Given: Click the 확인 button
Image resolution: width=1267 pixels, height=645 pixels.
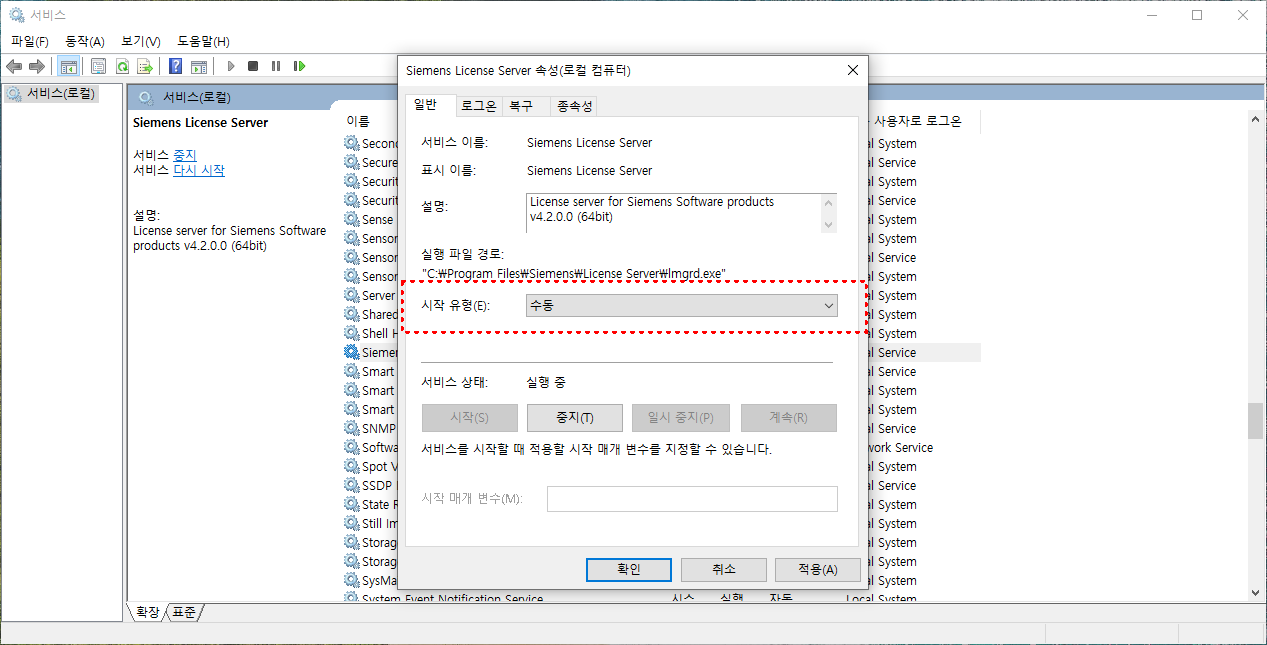Looking at the screenshot, I should click(628, 569).
